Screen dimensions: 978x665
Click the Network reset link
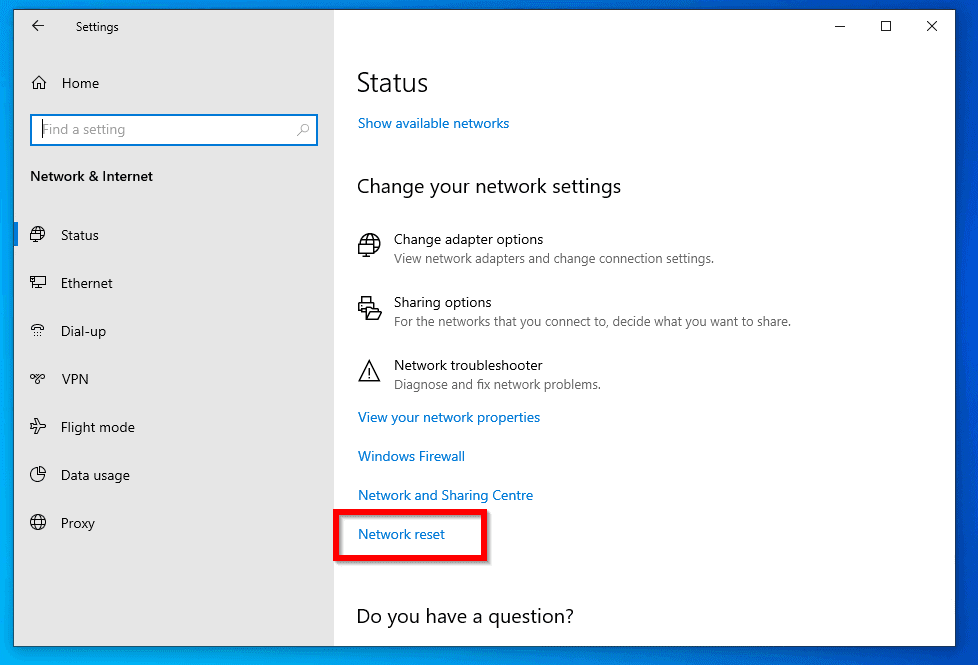click(401, 534)
